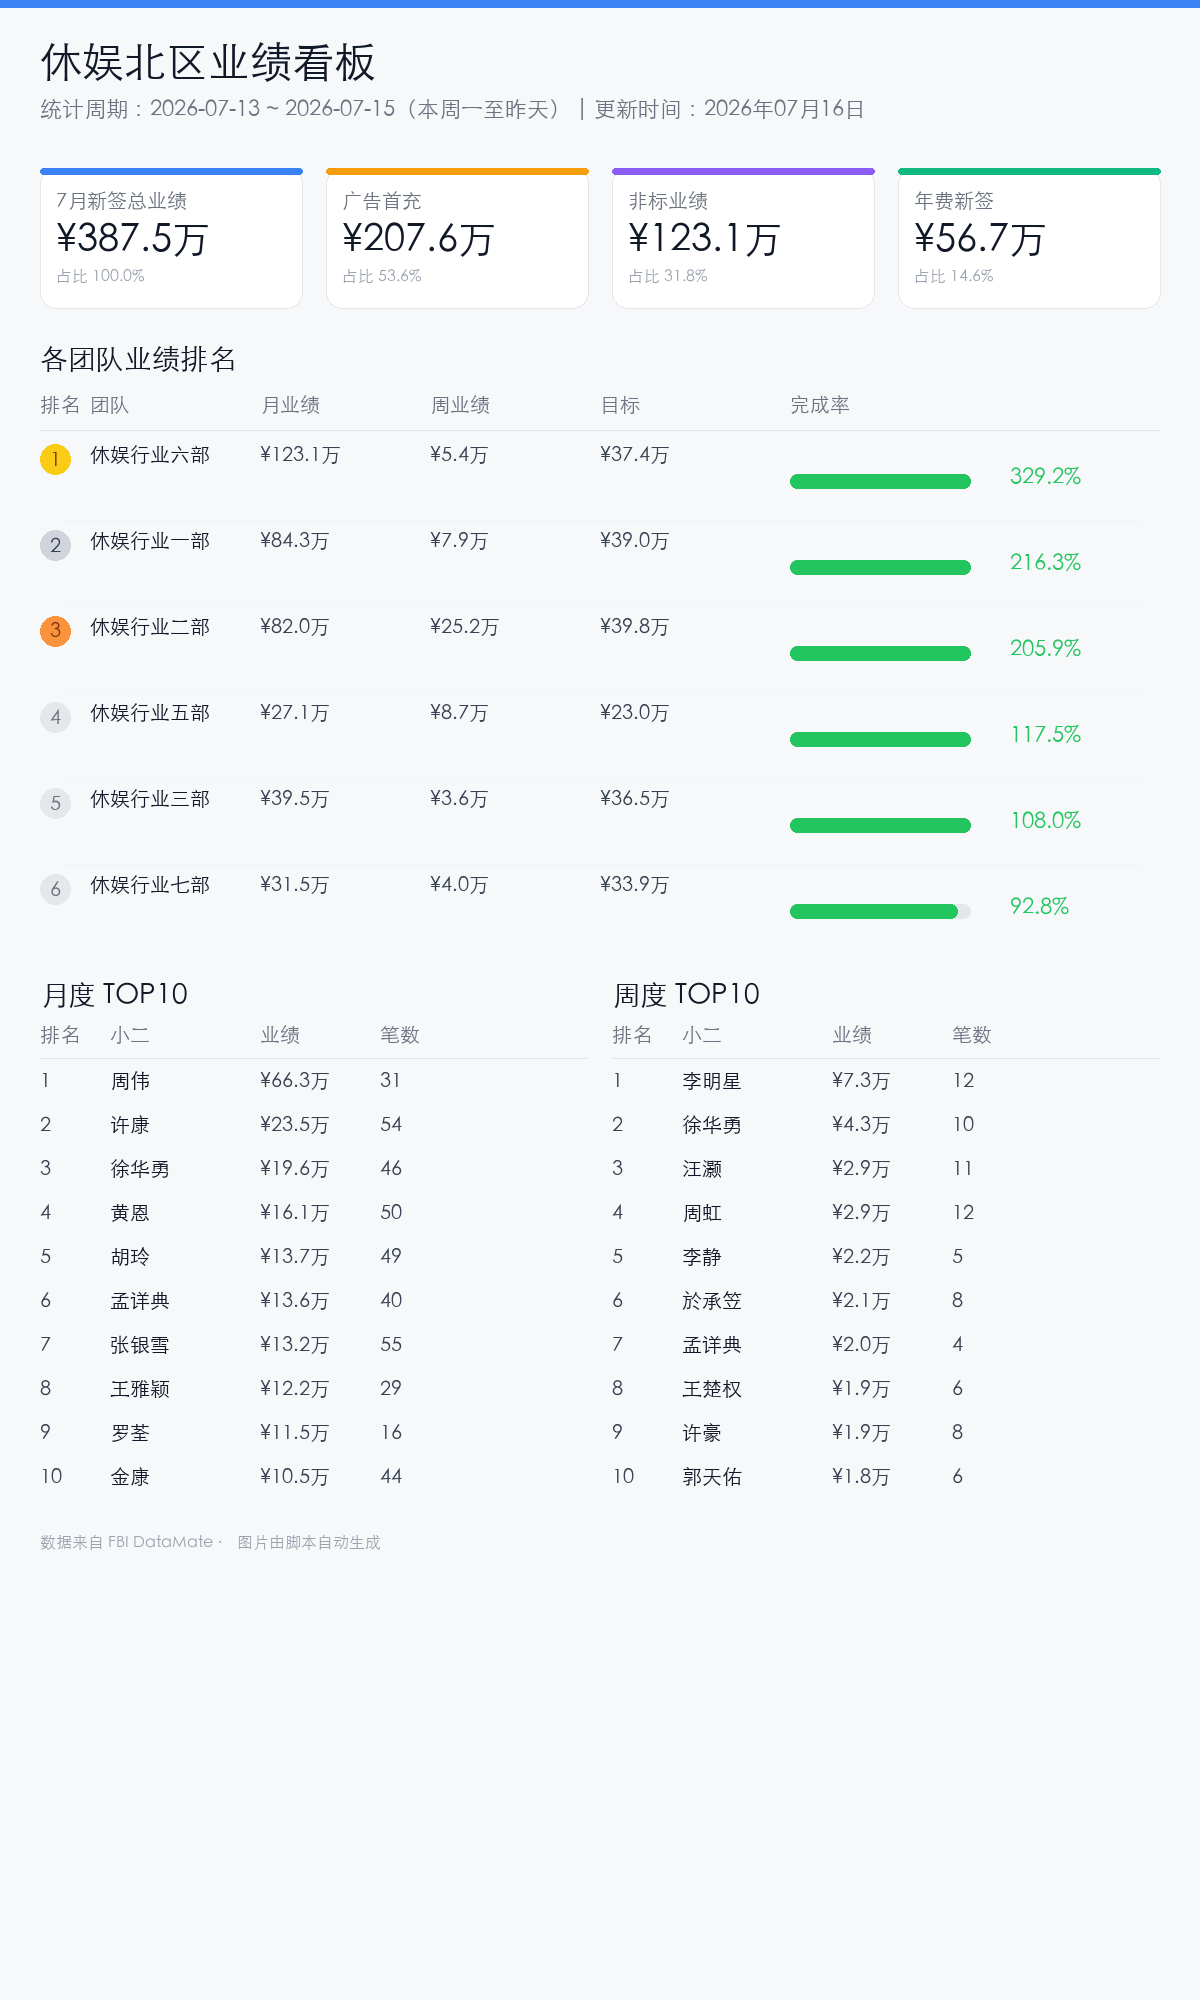Click the 月业绩 column header

click(x=290, y=405)
